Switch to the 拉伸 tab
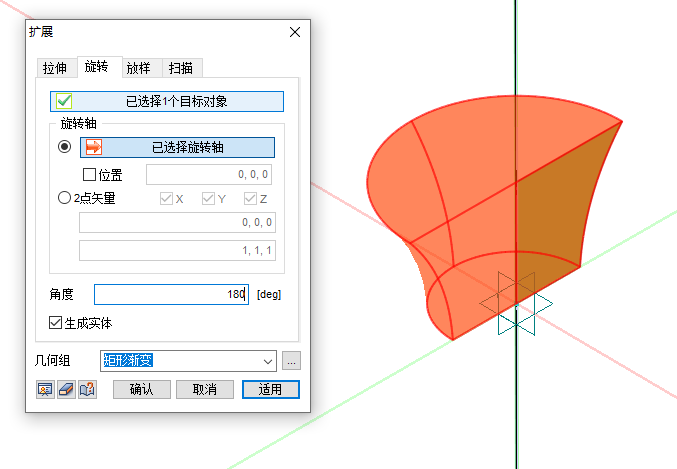The height and width of the screenshot is (469, 677). coord(55,68)
